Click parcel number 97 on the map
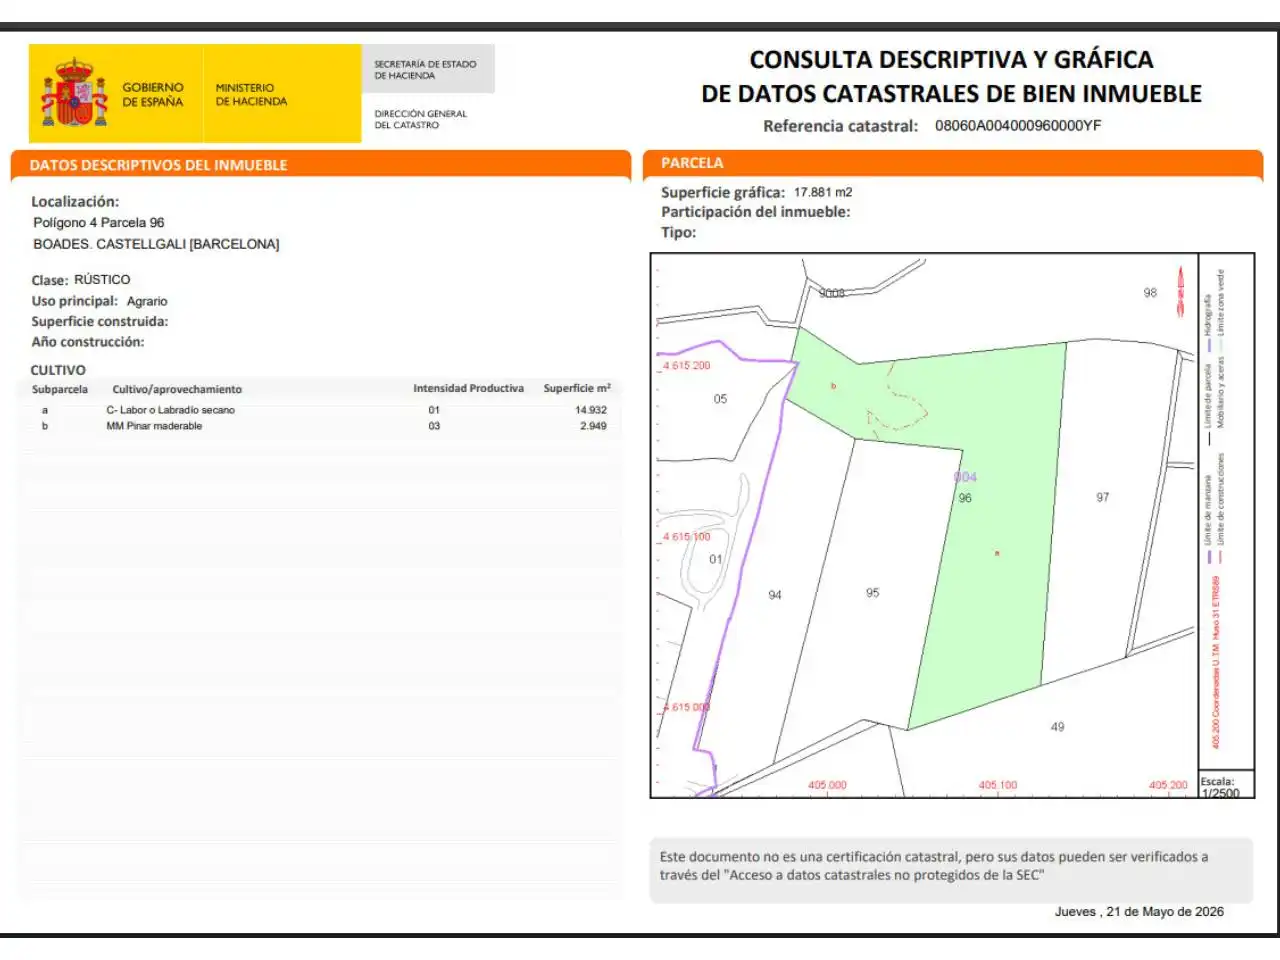The image size is (1280, 960). (1102, 497)
